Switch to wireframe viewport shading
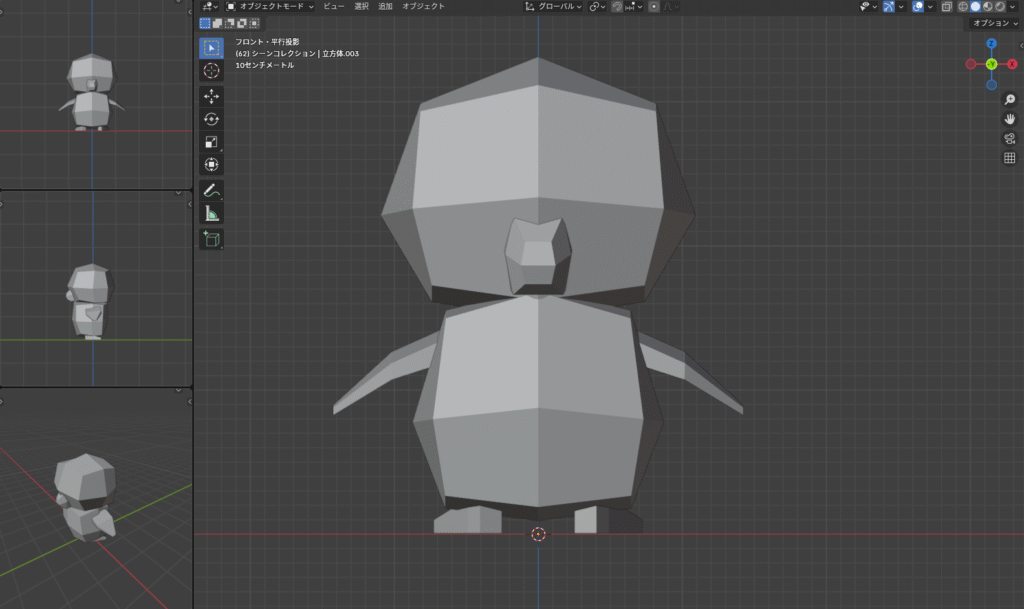The image size is (1024, 609). click(x=963, y=6)
